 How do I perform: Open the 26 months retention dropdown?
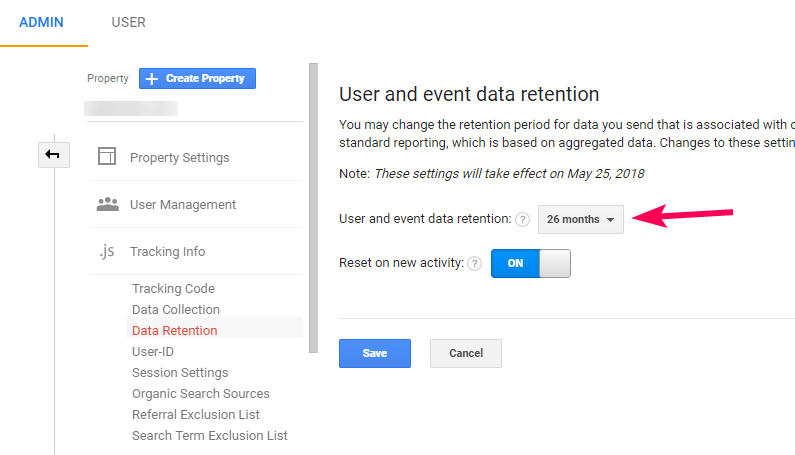coord(581,219)
